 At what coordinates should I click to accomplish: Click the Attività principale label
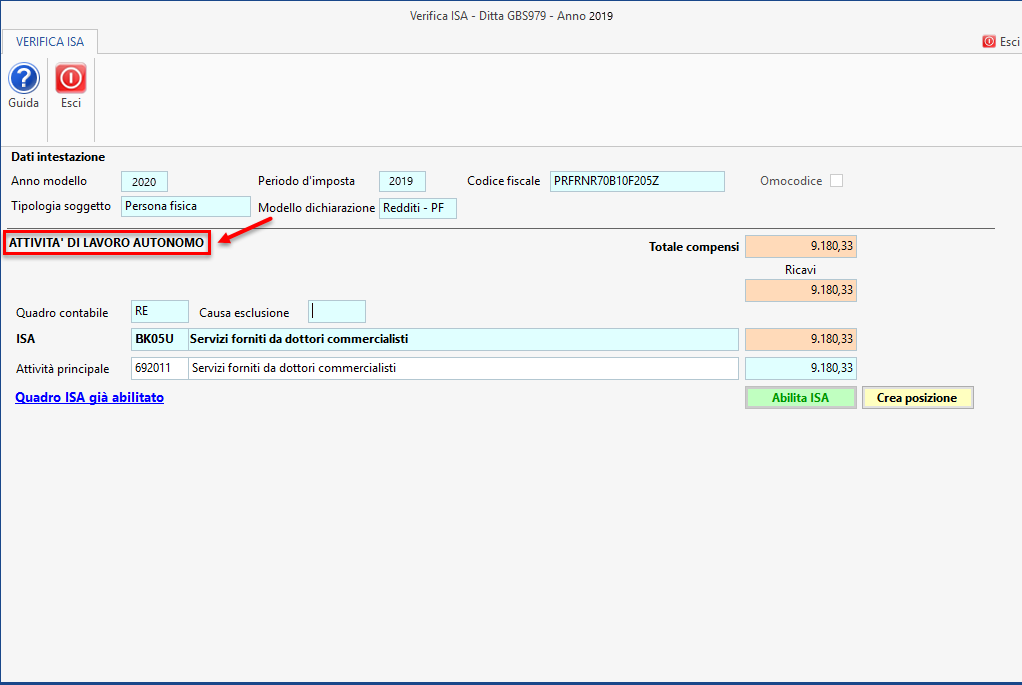pos(63,369)
